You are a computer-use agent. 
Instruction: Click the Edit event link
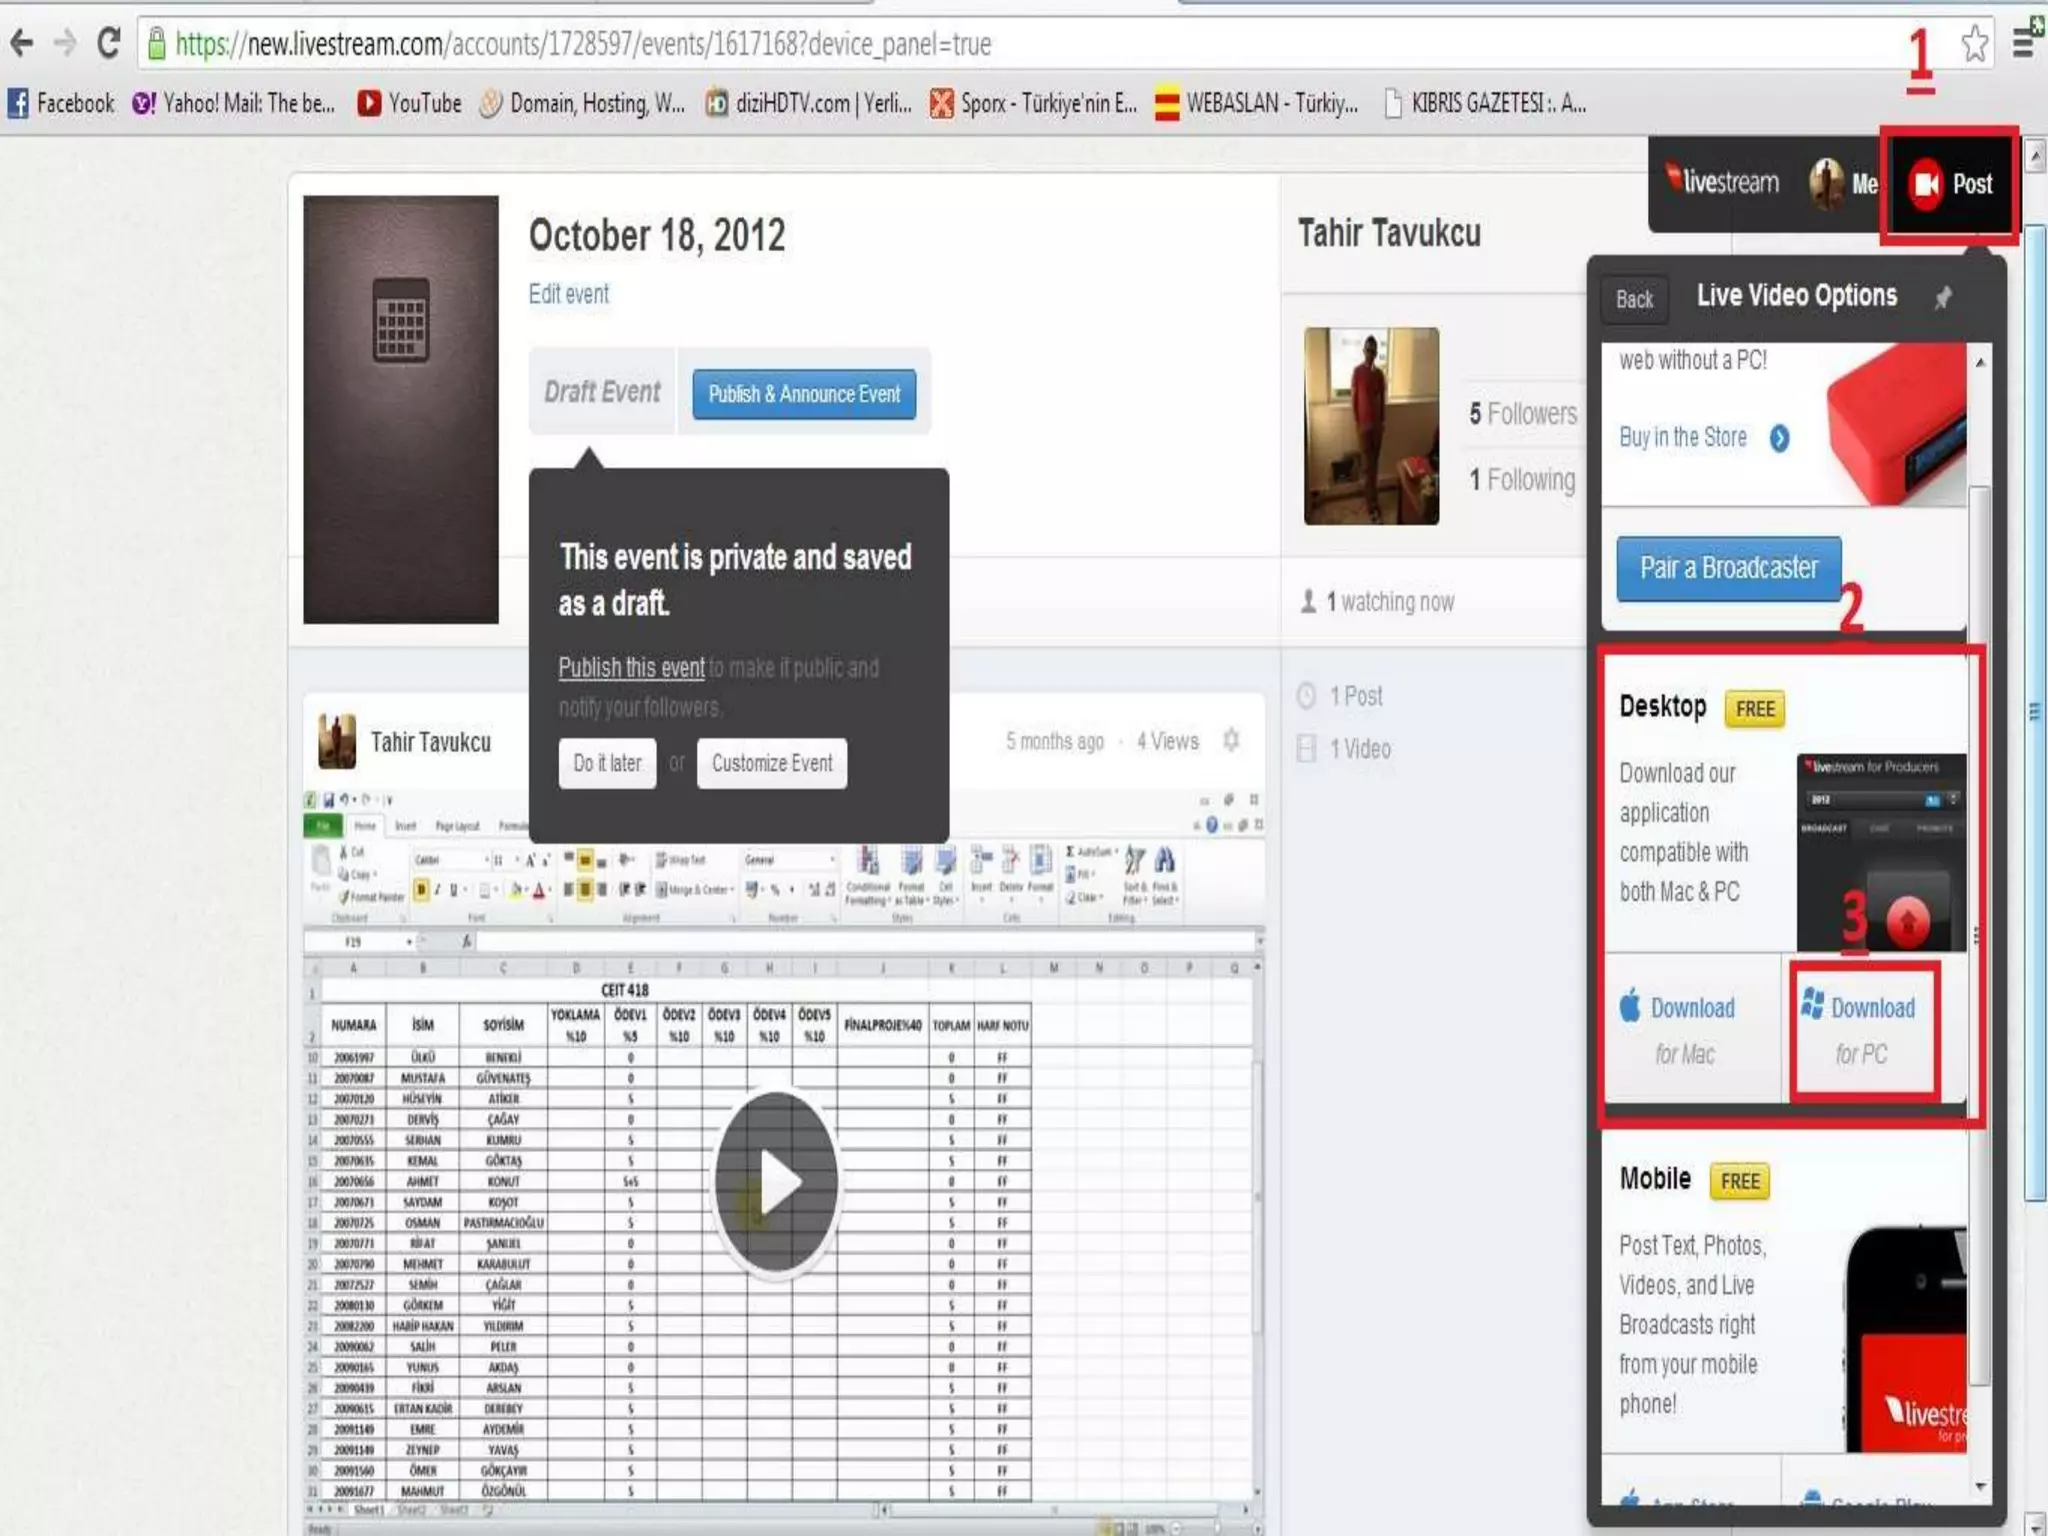[x=568, y=294]
